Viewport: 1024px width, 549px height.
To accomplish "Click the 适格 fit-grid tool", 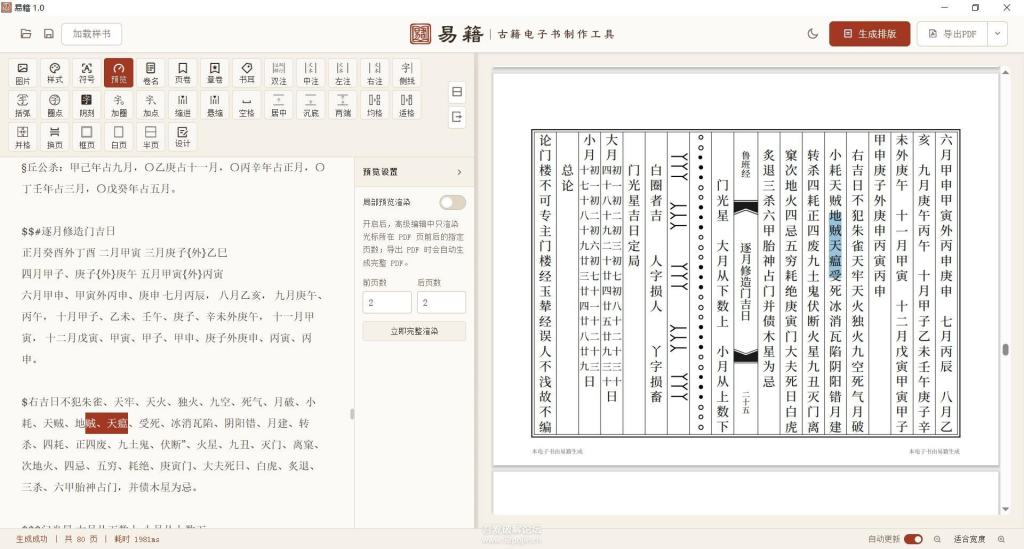I will point(407,104).
